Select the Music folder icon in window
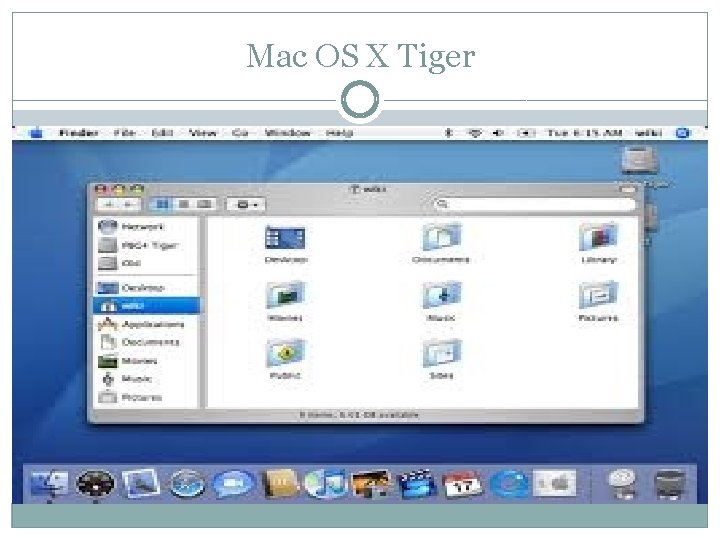The height and width of the screenshot is (540, 720). [x=441, y=295]
